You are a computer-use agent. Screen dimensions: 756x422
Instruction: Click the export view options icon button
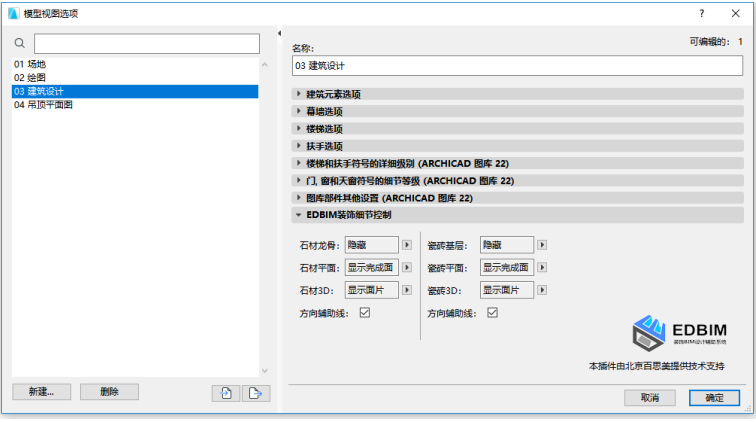(x=256, y=393)
